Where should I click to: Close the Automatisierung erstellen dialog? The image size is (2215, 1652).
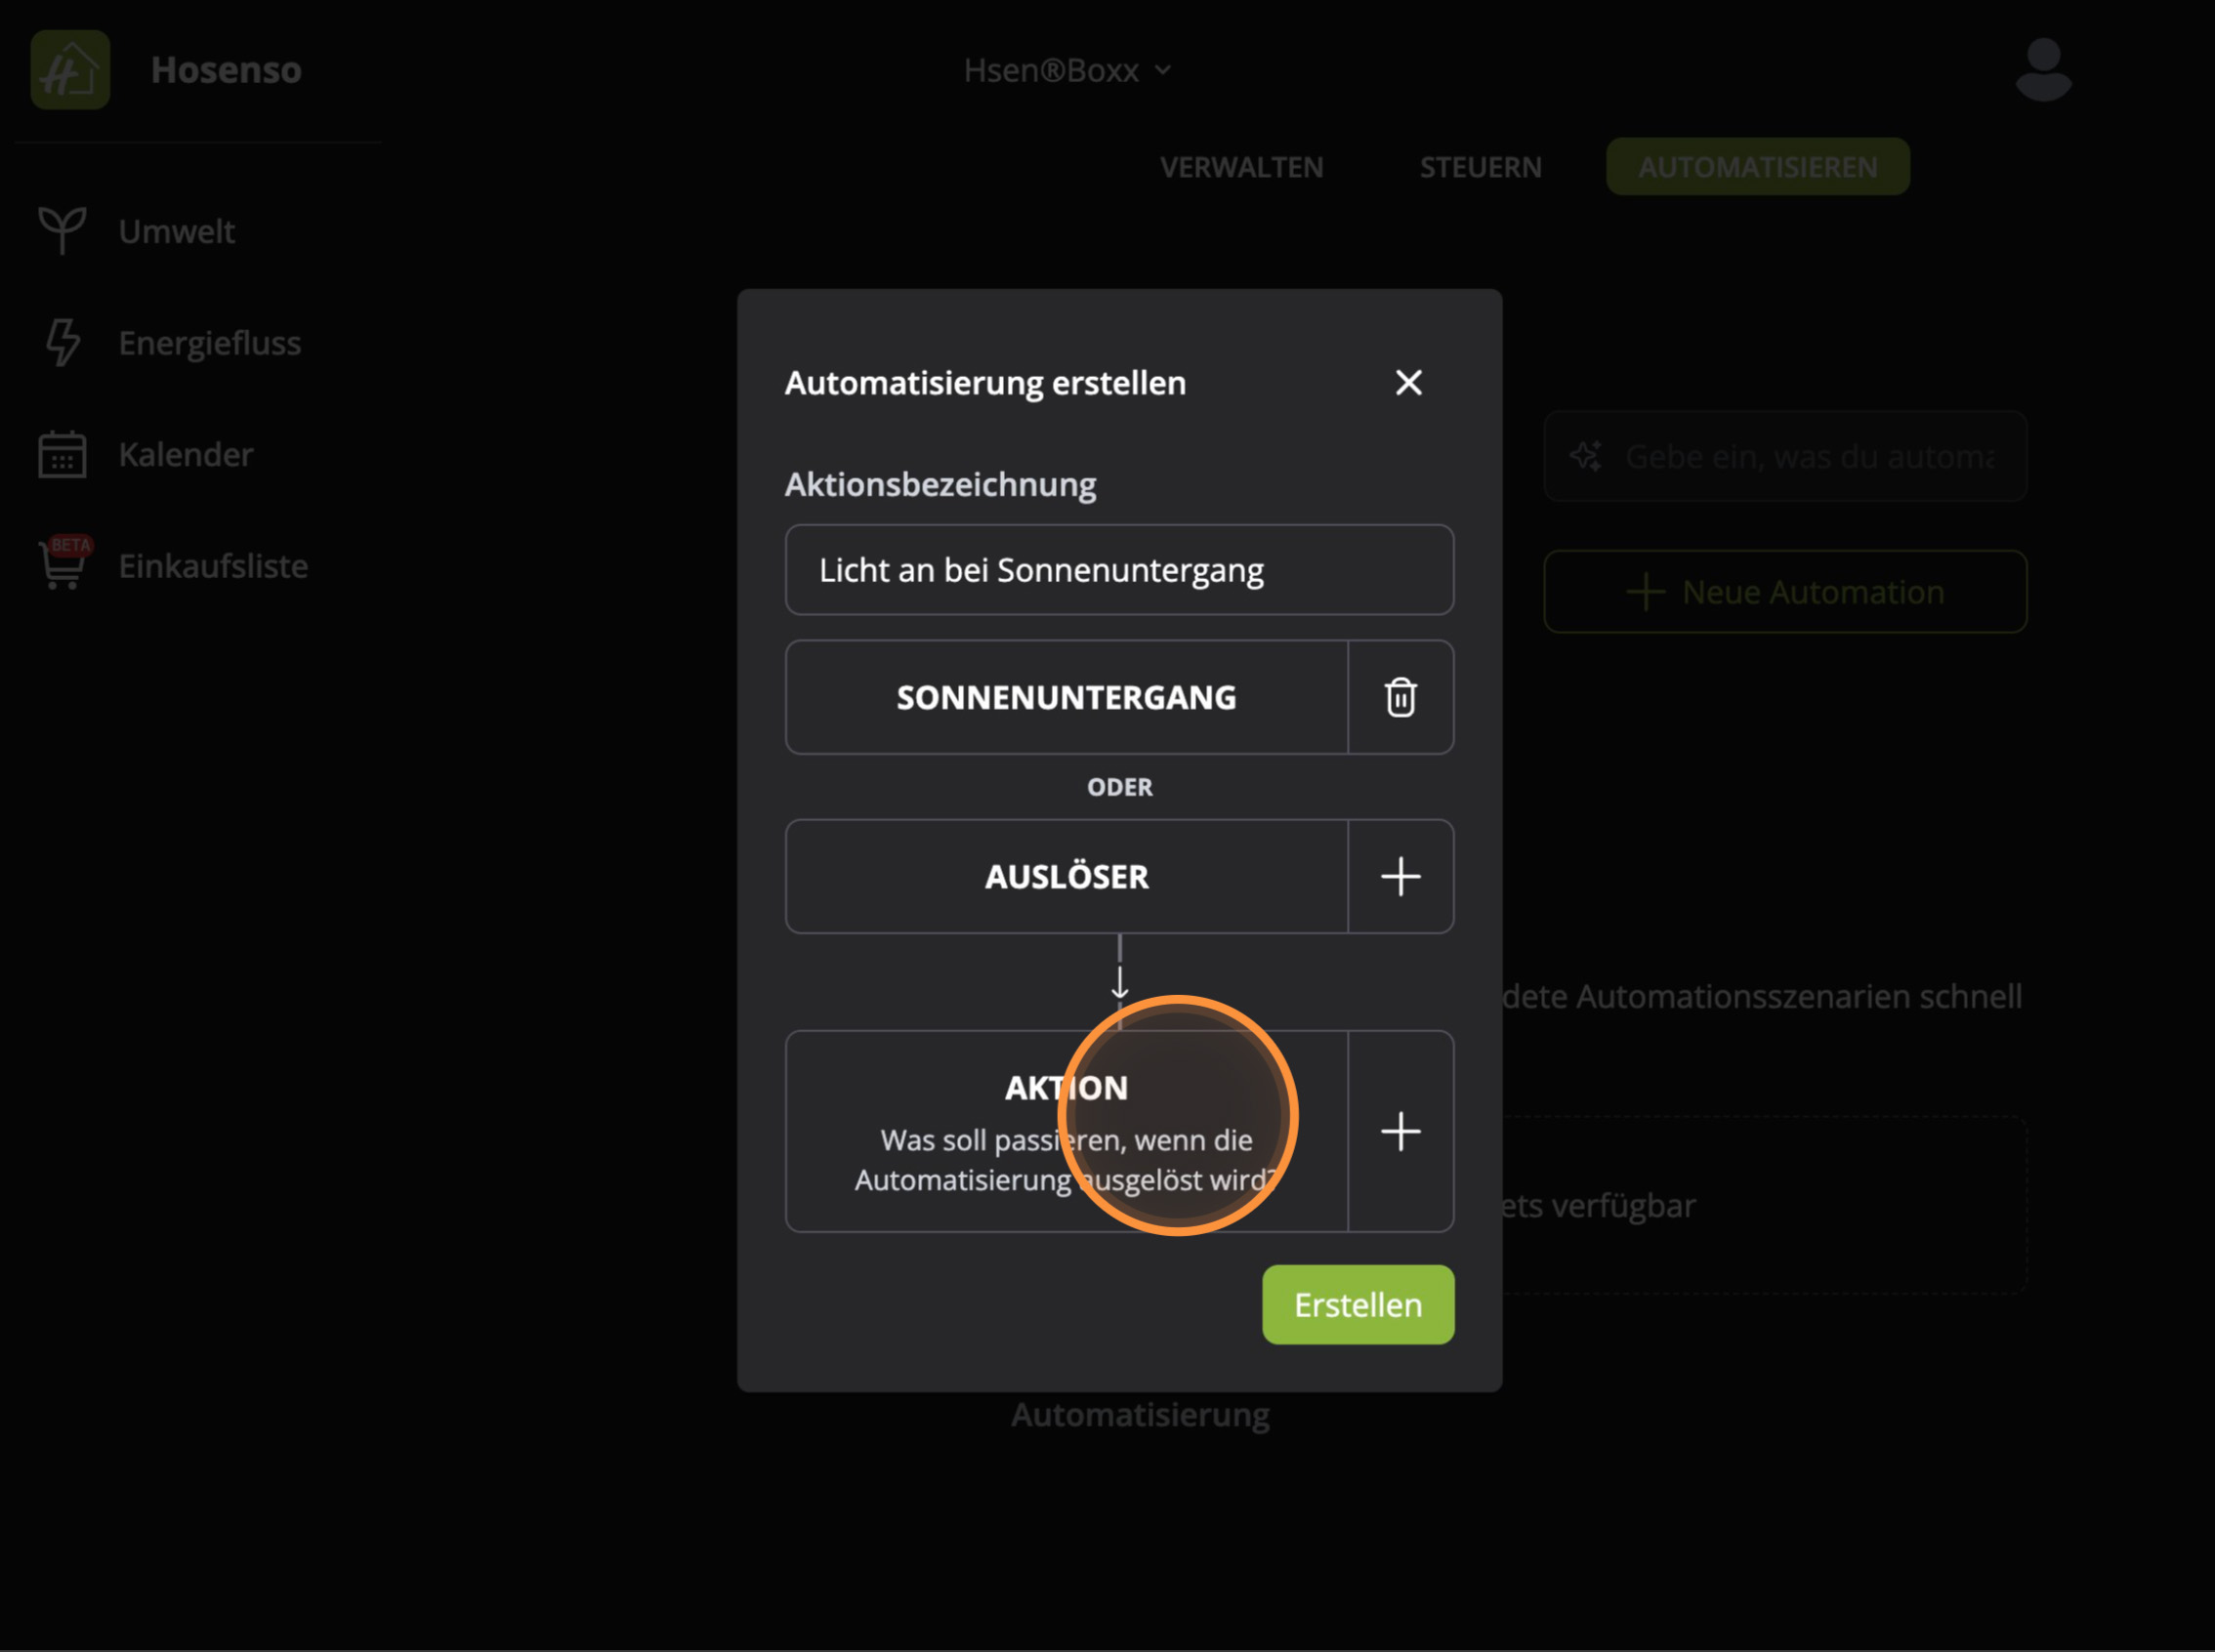coord(1408,382)
